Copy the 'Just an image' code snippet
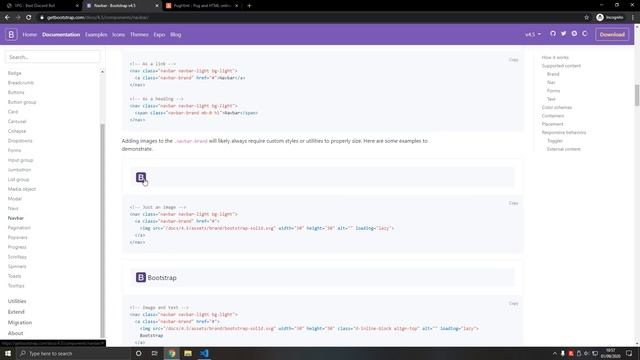Screen dimensions: 640x360 point(513,203)
